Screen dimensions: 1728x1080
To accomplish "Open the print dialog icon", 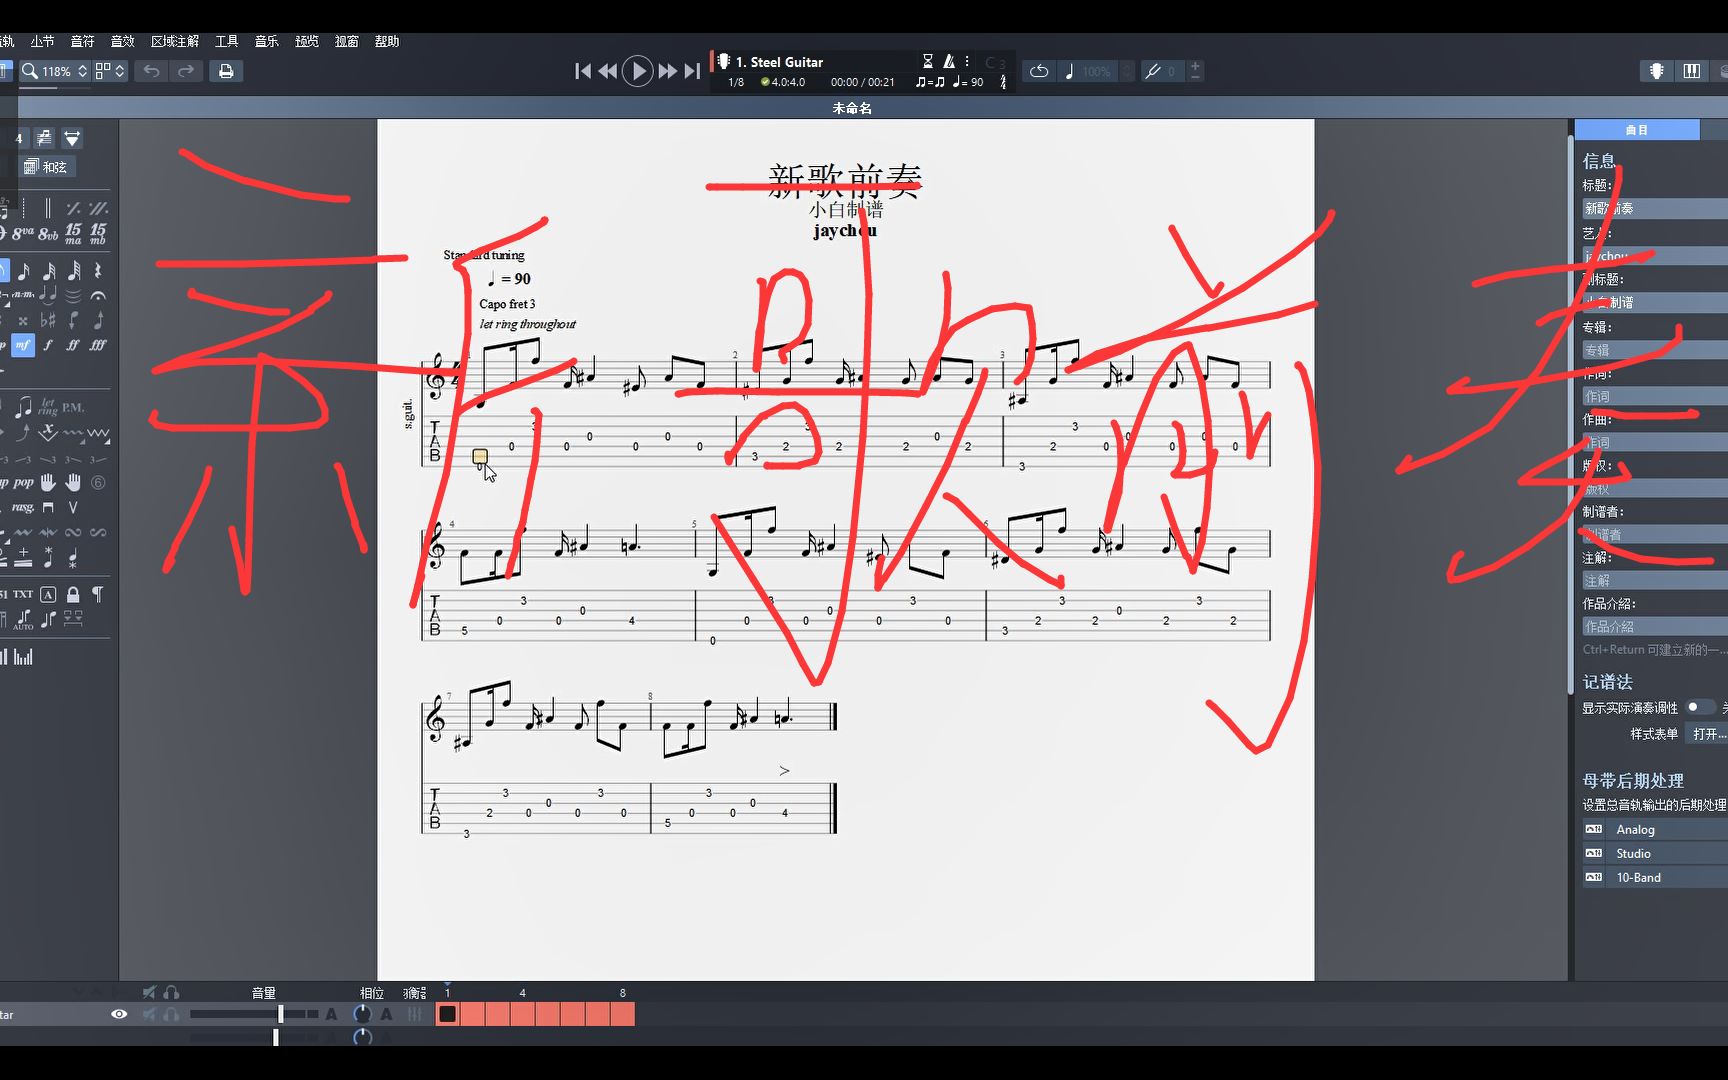I will [226, 71].
